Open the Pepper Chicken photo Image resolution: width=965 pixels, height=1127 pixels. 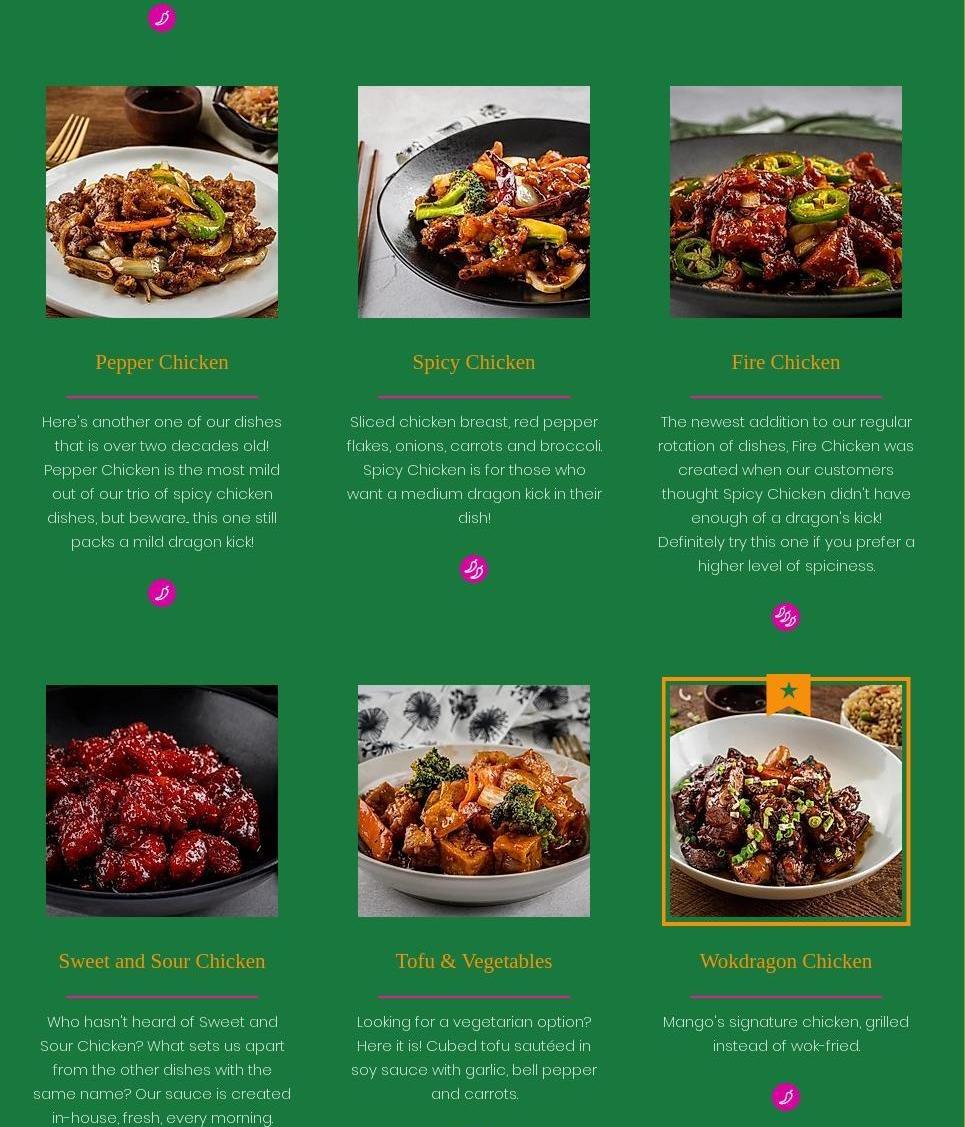click(162, 202)
